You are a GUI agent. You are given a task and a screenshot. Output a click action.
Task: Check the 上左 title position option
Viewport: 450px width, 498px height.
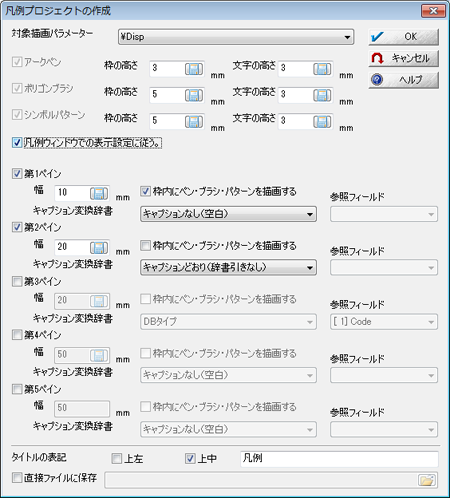click(117, 459)
